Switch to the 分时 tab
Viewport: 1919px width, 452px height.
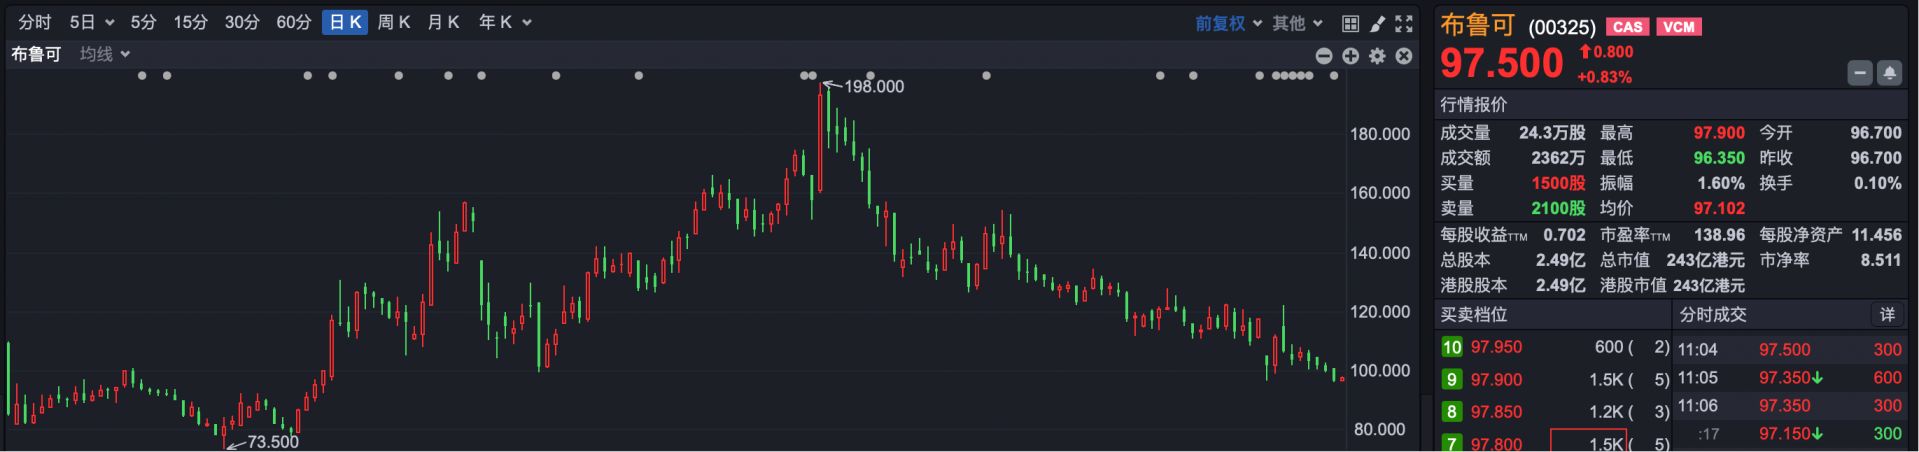[x=35, y=22]
